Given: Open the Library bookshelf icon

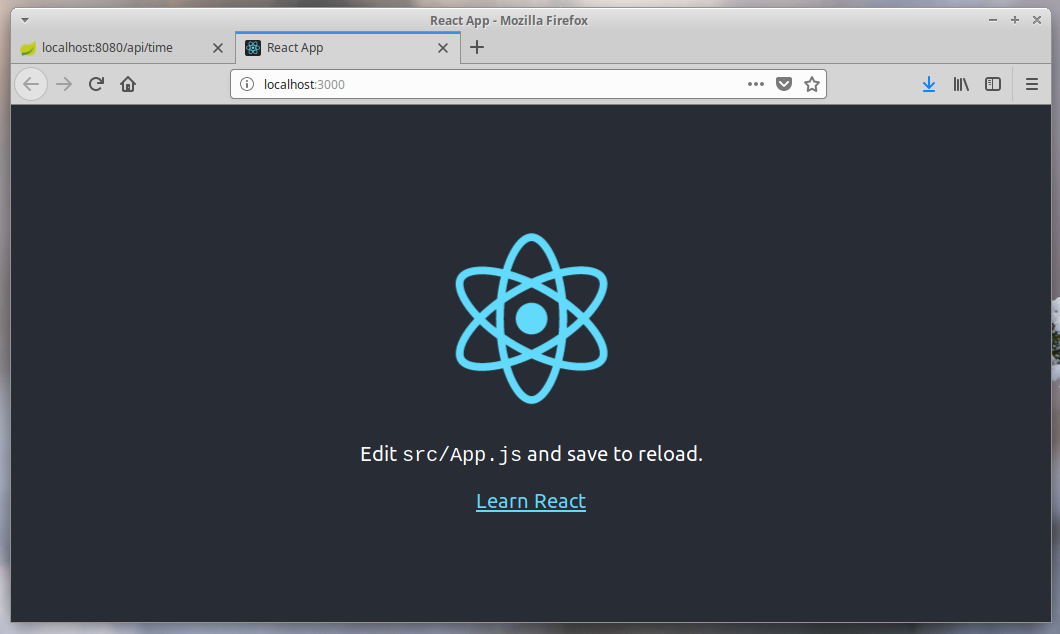Looking at the screenshot, I should (x=961, y=84).
